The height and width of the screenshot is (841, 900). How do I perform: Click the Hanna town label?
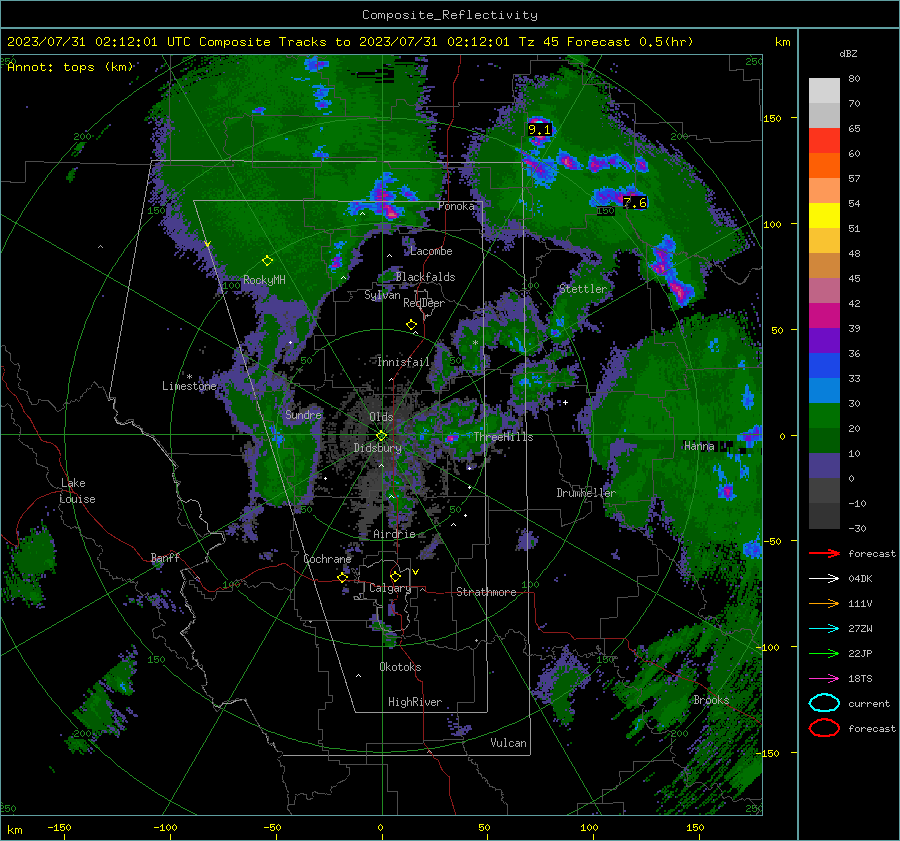(x=699, y=446)
